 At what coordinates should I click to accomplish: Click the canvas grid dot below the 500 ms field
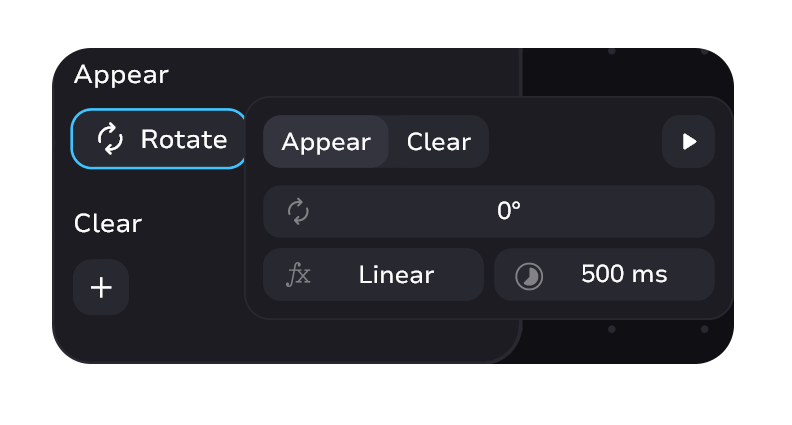point(612,329)
